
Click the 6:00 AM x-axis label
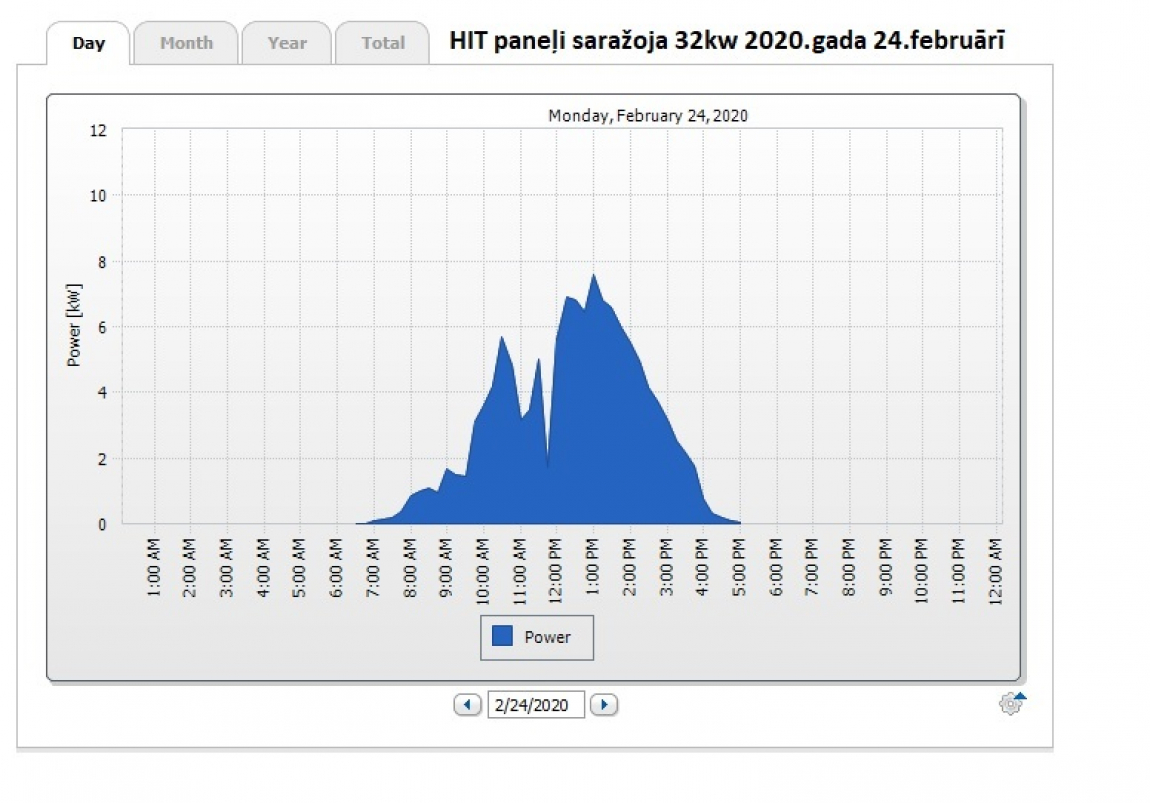338,569
